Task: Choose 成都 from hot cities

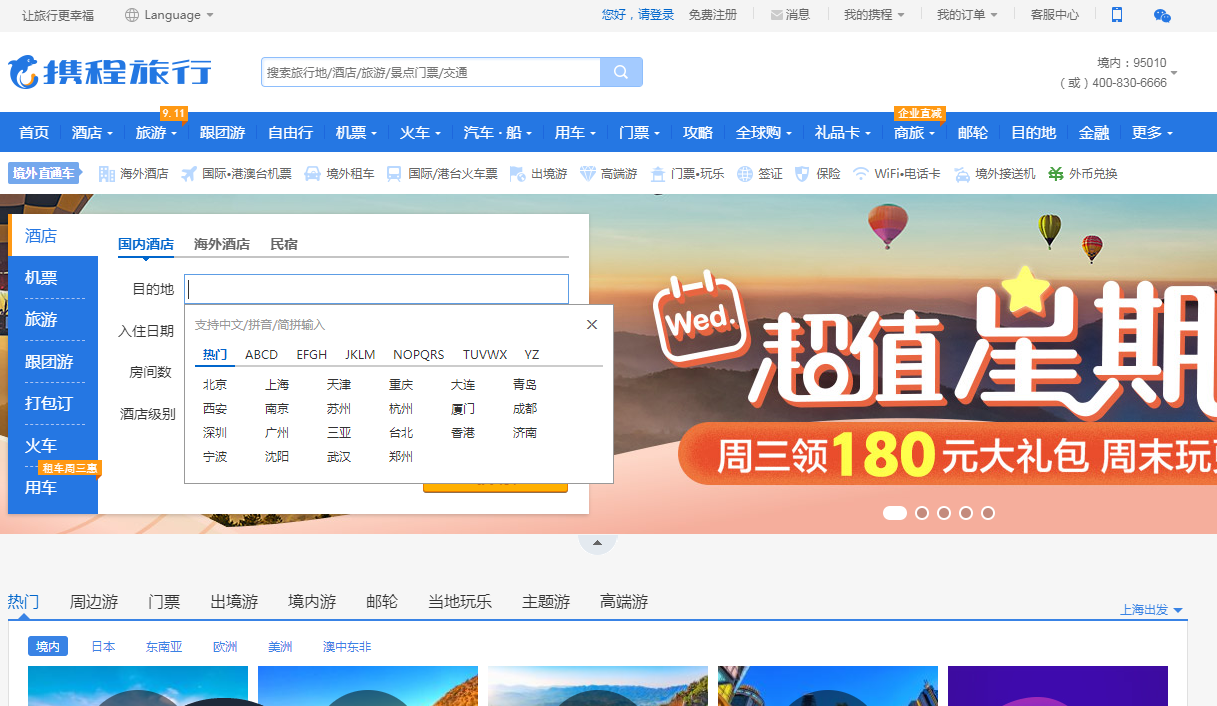Action: tap(525, 409)
